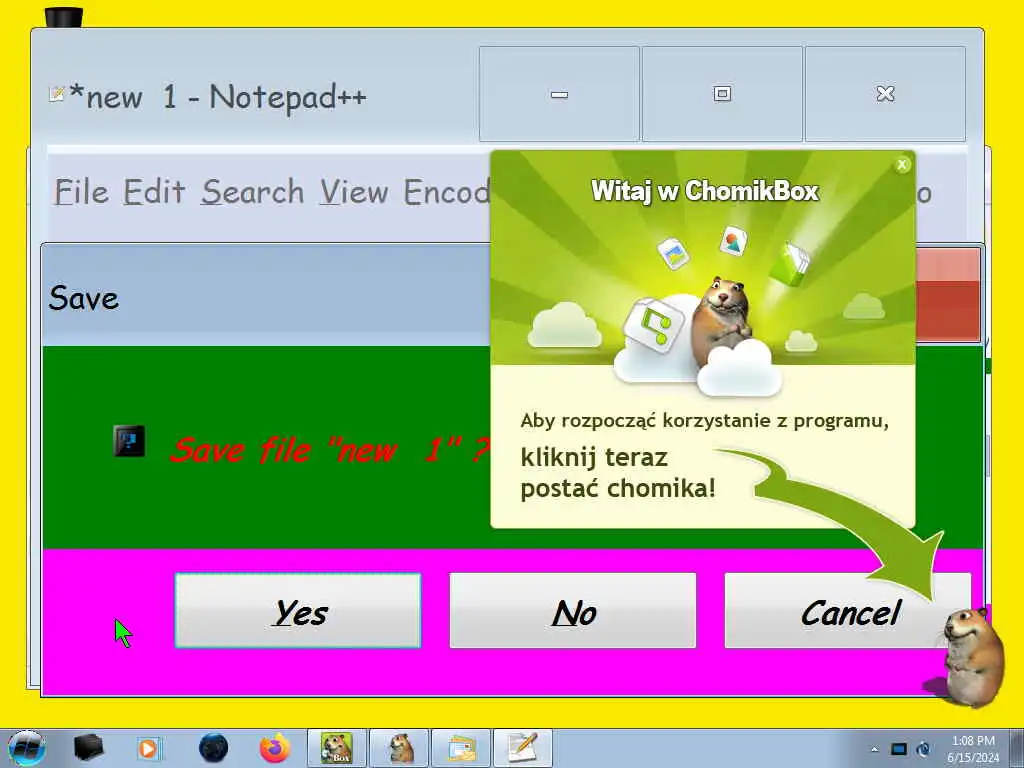Close the Save dialog with red X
Viewport: 1024px width, 768px height.
click(948, 295)
